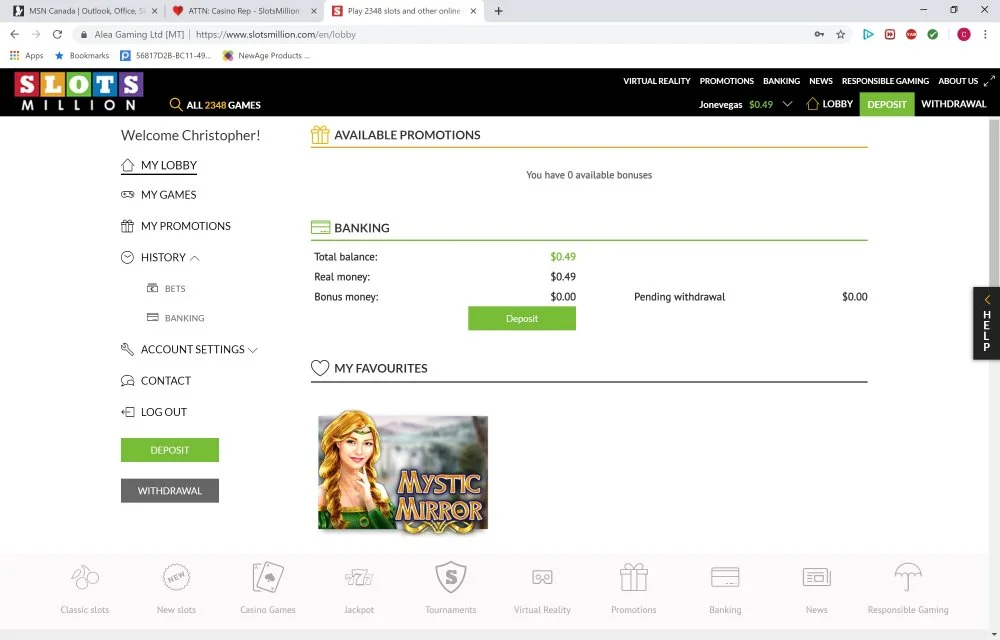Click the $0.49 total balance value
This screenshot has width=1000, height=640.
[x=563, y=256]
